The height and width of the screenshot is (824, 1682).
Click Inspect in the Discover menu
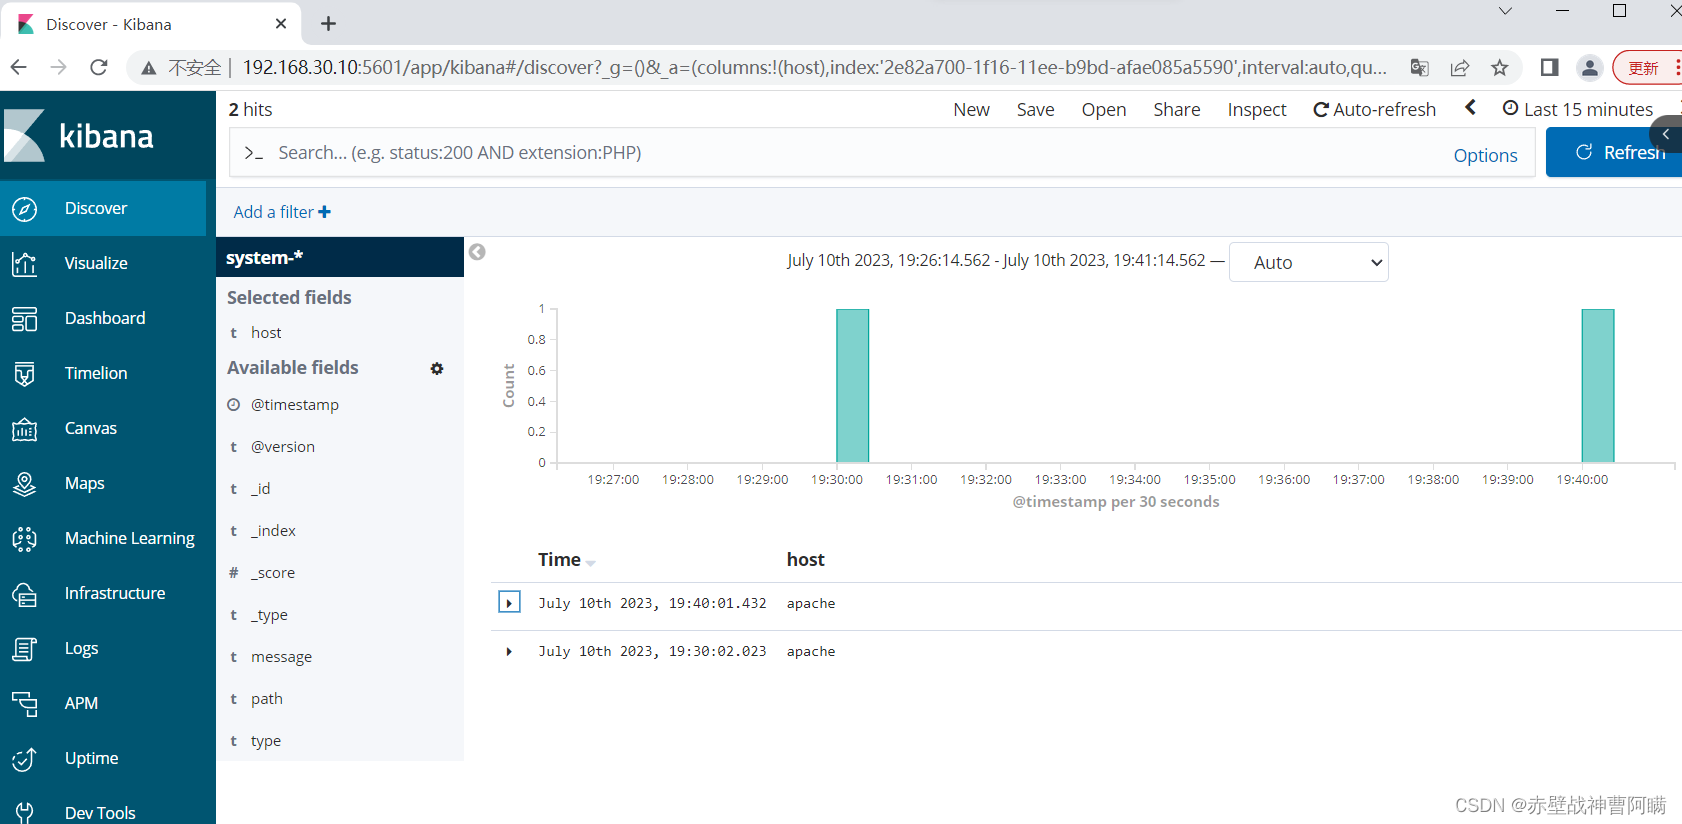[1257, 110]
